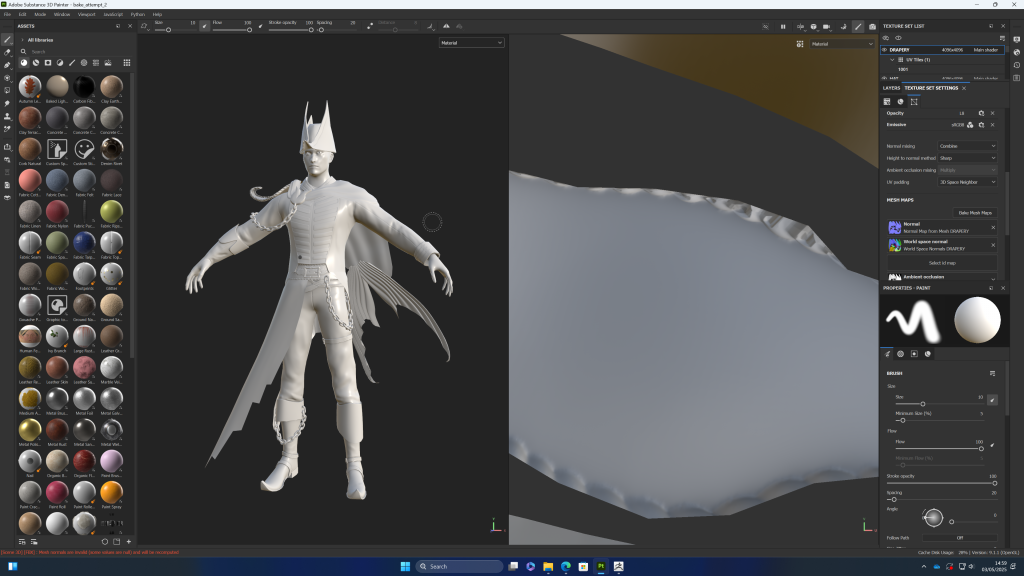Pause rendering with the pause icon

point(783,27)
